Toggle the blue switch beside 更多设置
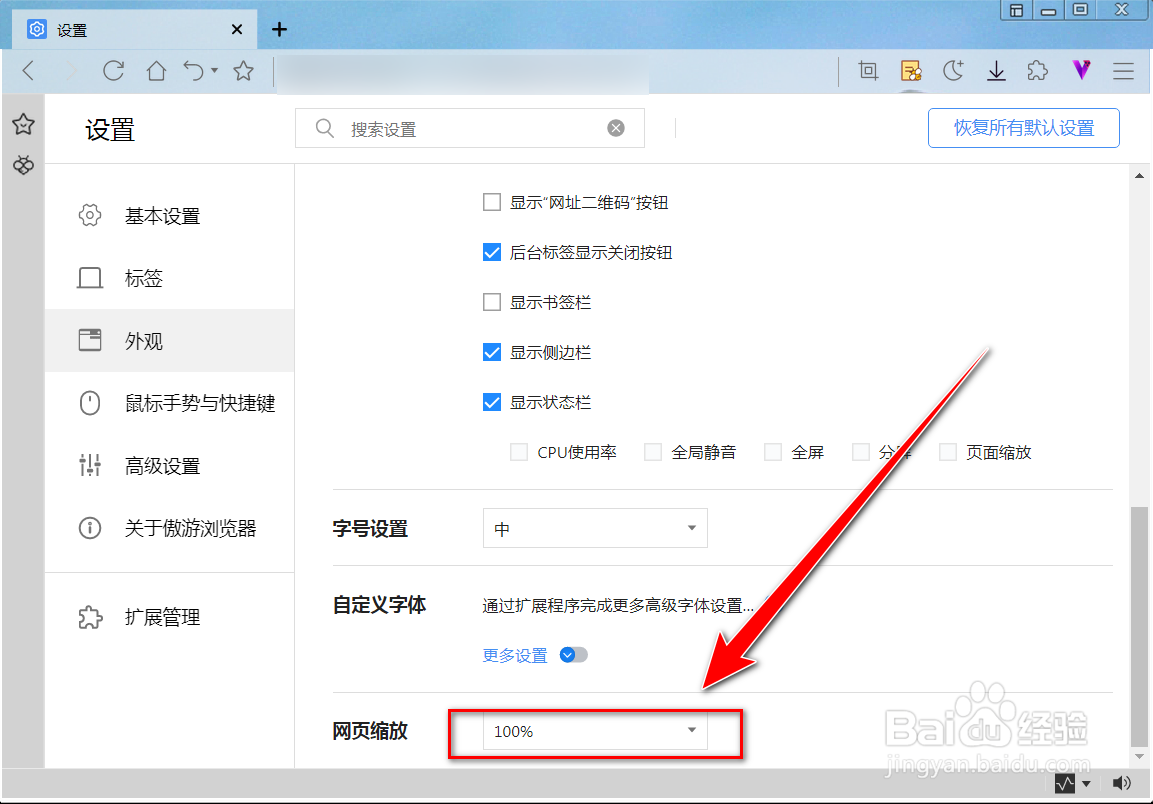1153x804 pixels. click(571, 655)
